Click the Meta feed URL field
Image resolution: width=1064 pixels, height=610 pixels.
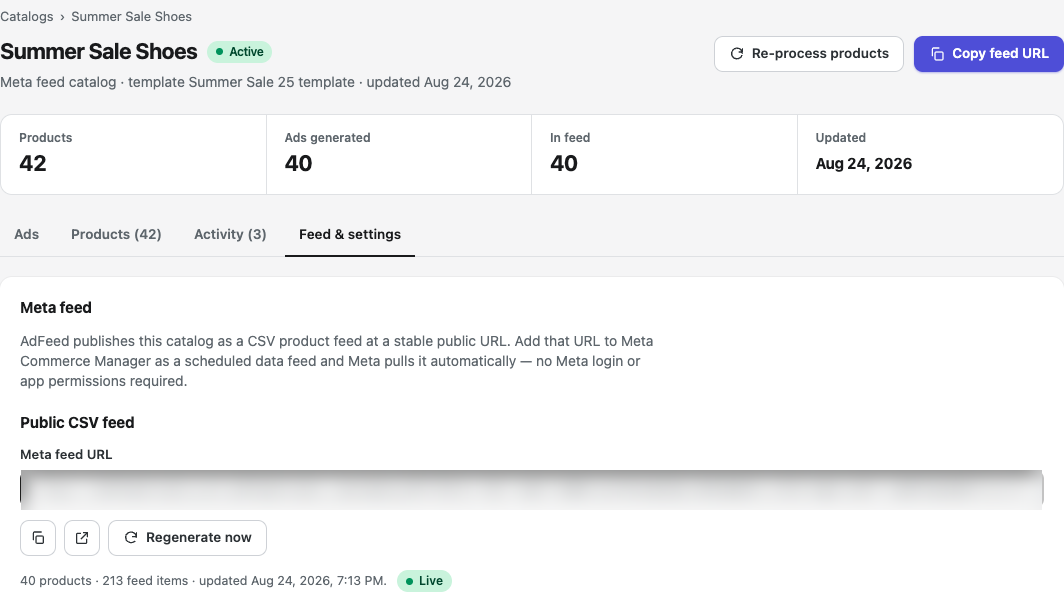pyautogui.click(x=531, y=490)
